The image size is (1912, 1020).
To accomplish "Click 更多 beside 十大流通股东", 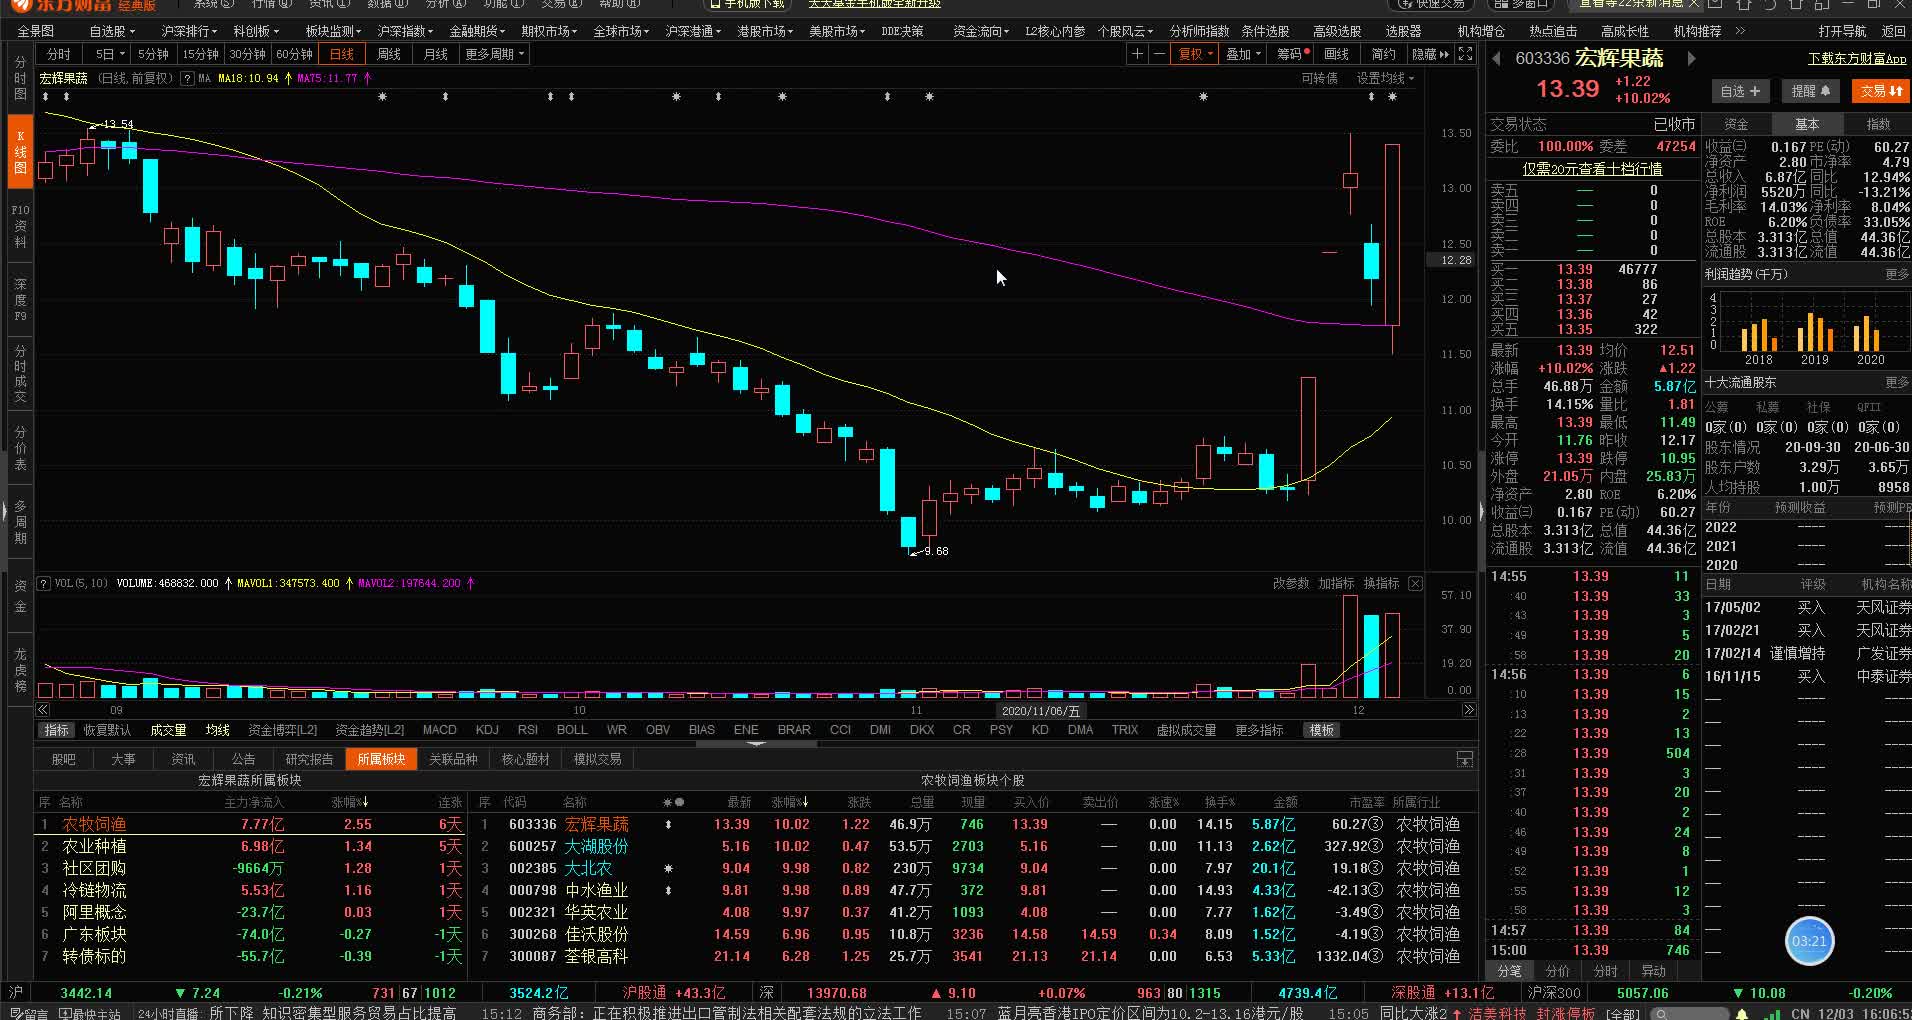I will (1896, 382).
